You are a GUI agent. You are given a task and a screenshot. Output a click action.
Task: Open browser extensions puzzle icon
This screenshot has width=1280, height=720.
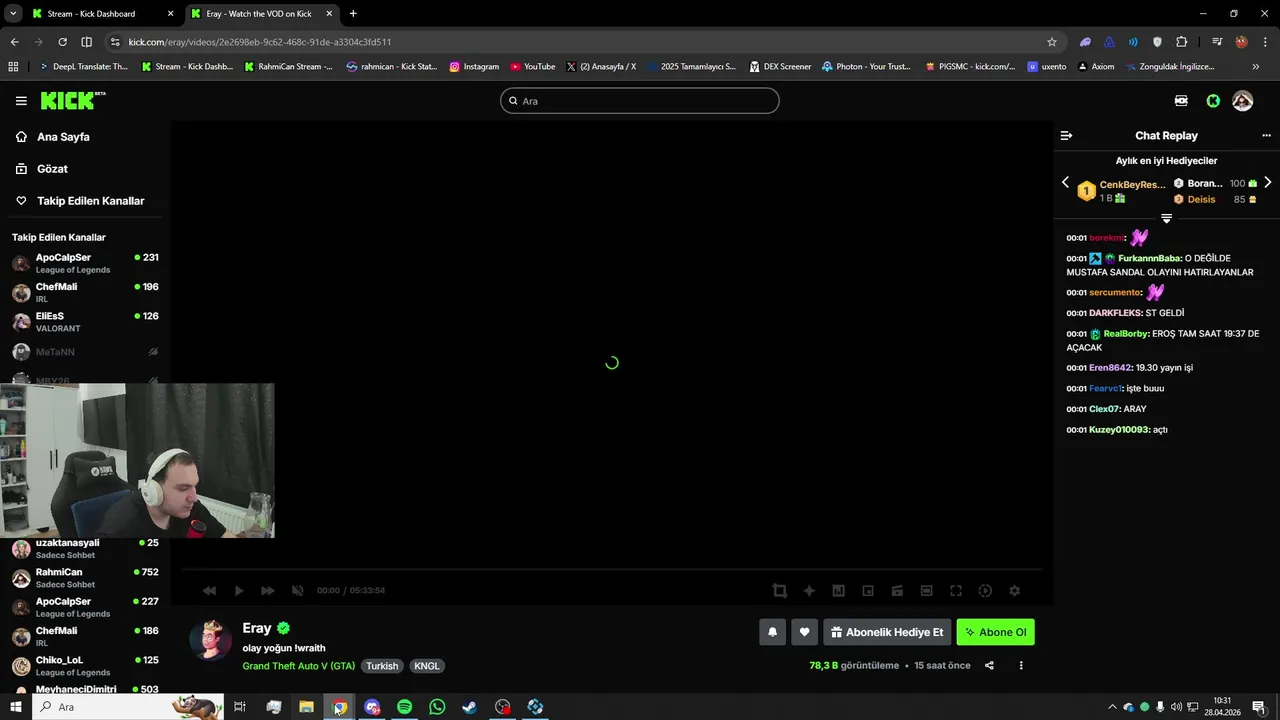(1182, 42)
